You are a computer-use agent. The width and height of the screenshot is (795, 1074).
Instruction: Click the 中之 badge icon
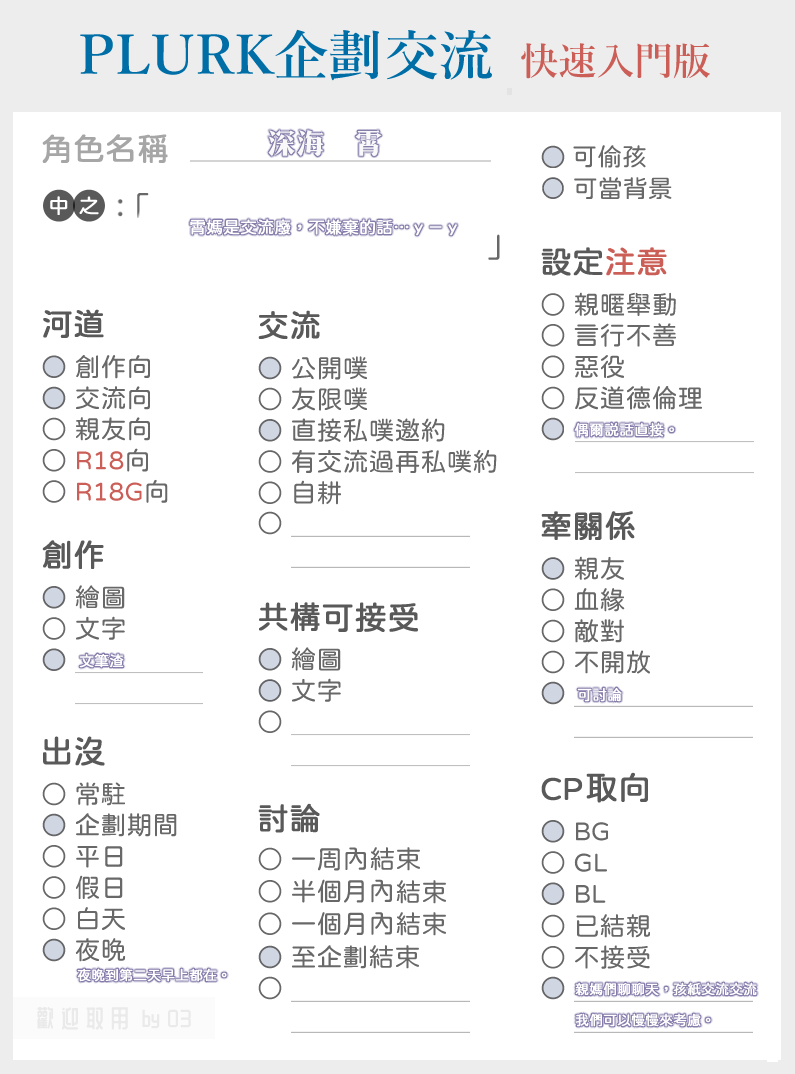click(x=74, y=205)
